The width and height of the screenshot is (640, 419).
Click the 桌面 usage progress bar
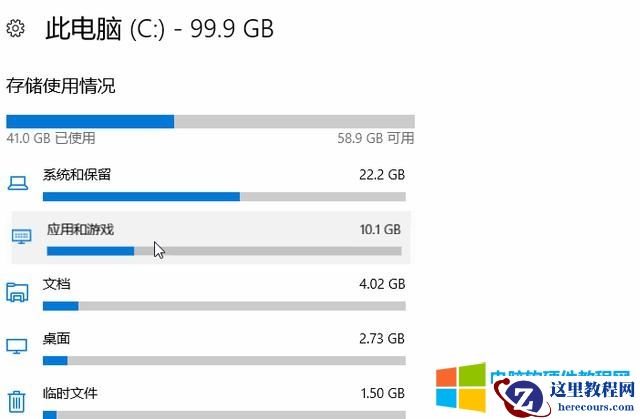click(x=224, y=360)
